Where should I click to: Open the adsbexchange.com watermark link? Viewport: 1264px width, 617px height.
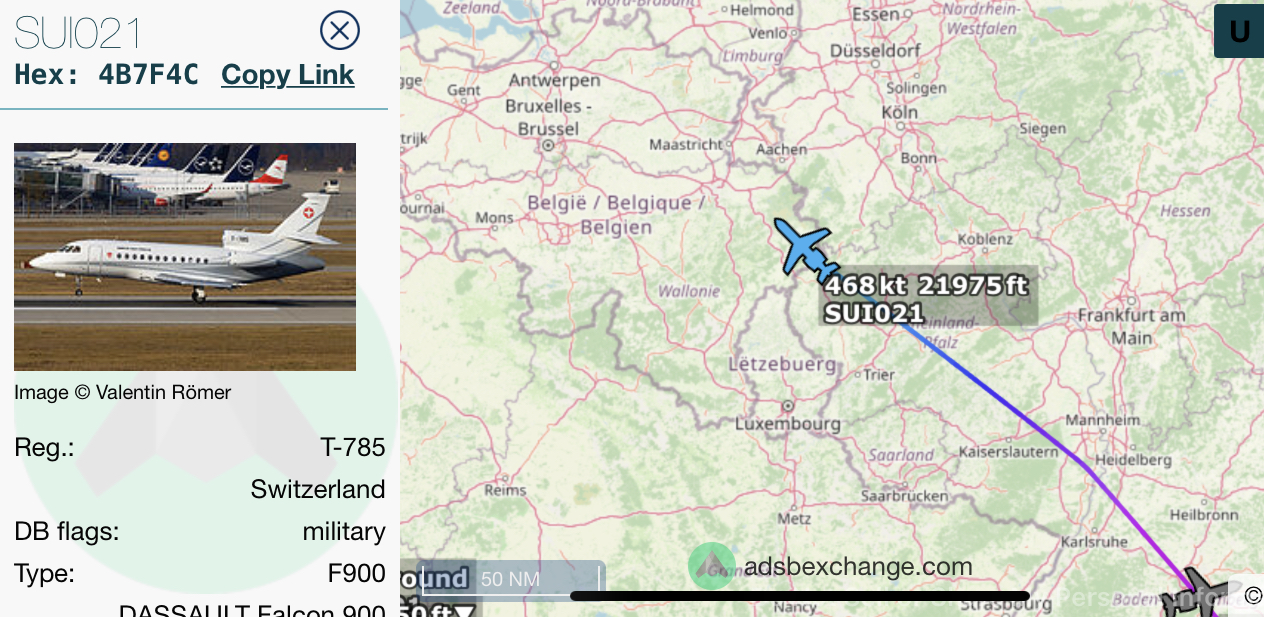pyautogui.click(x=858, y=567)
